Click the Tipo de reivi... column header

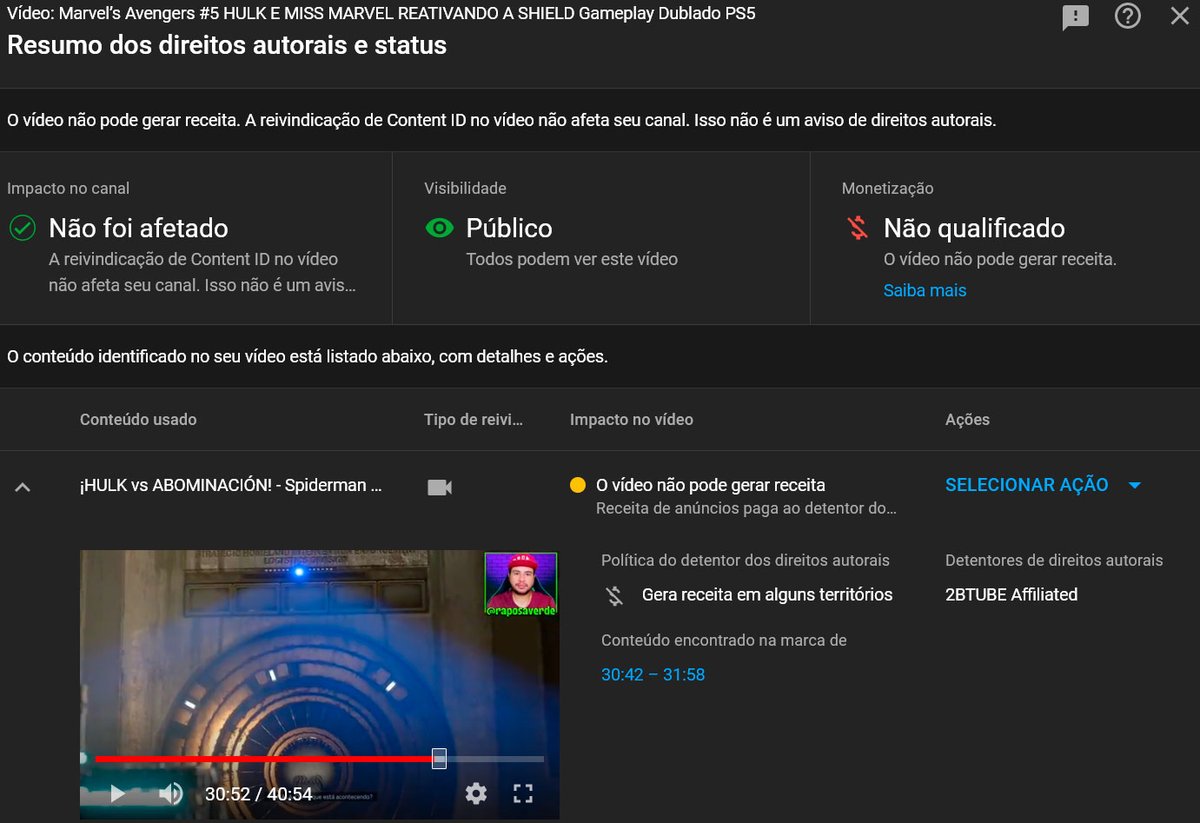click(473, 419)
